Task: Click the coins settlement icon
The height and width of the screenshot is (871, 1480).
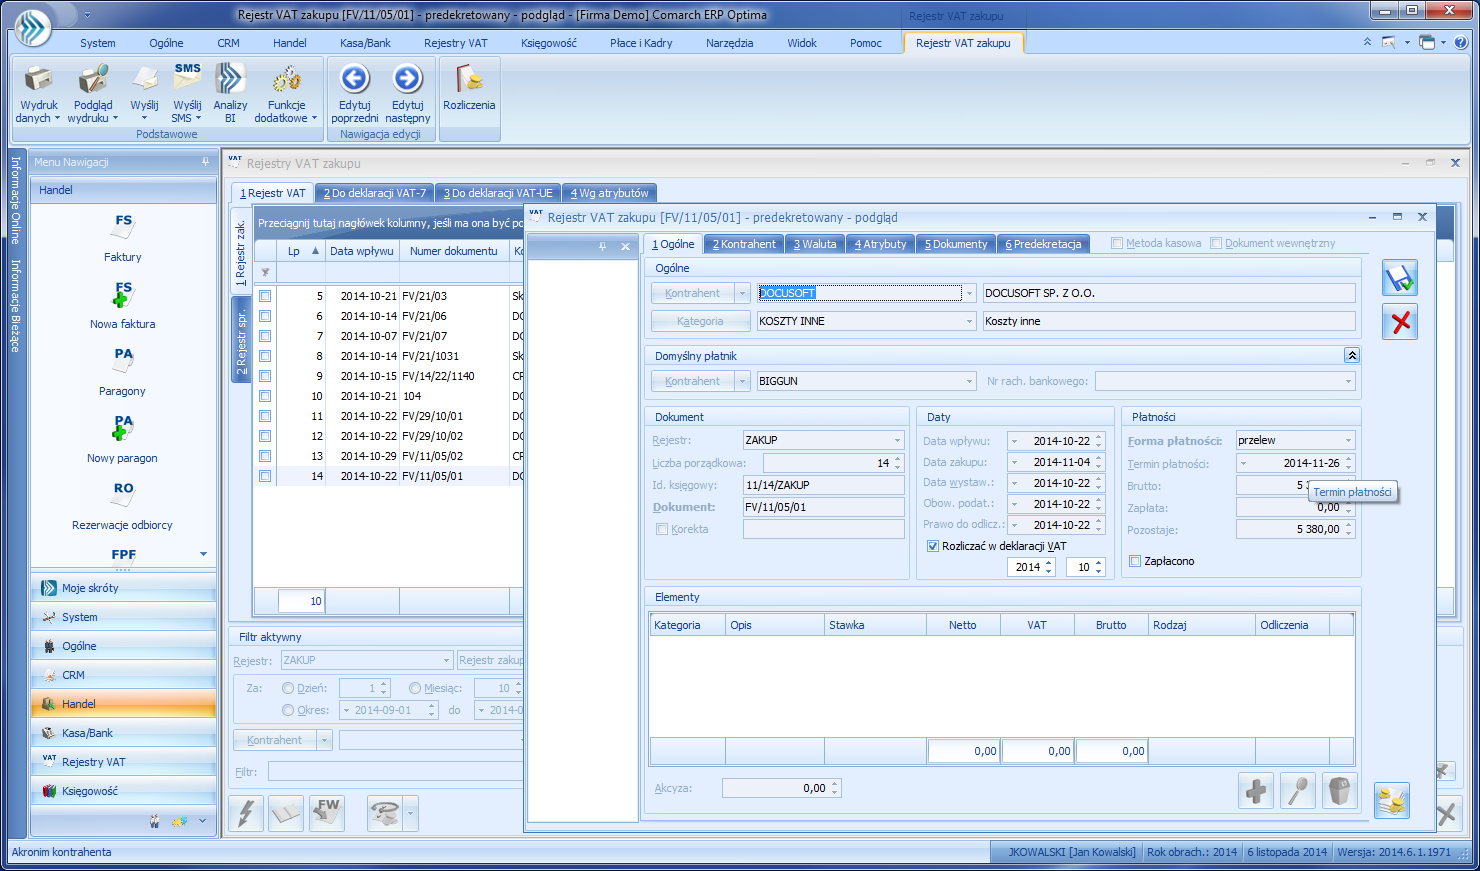Action: 1392,800
